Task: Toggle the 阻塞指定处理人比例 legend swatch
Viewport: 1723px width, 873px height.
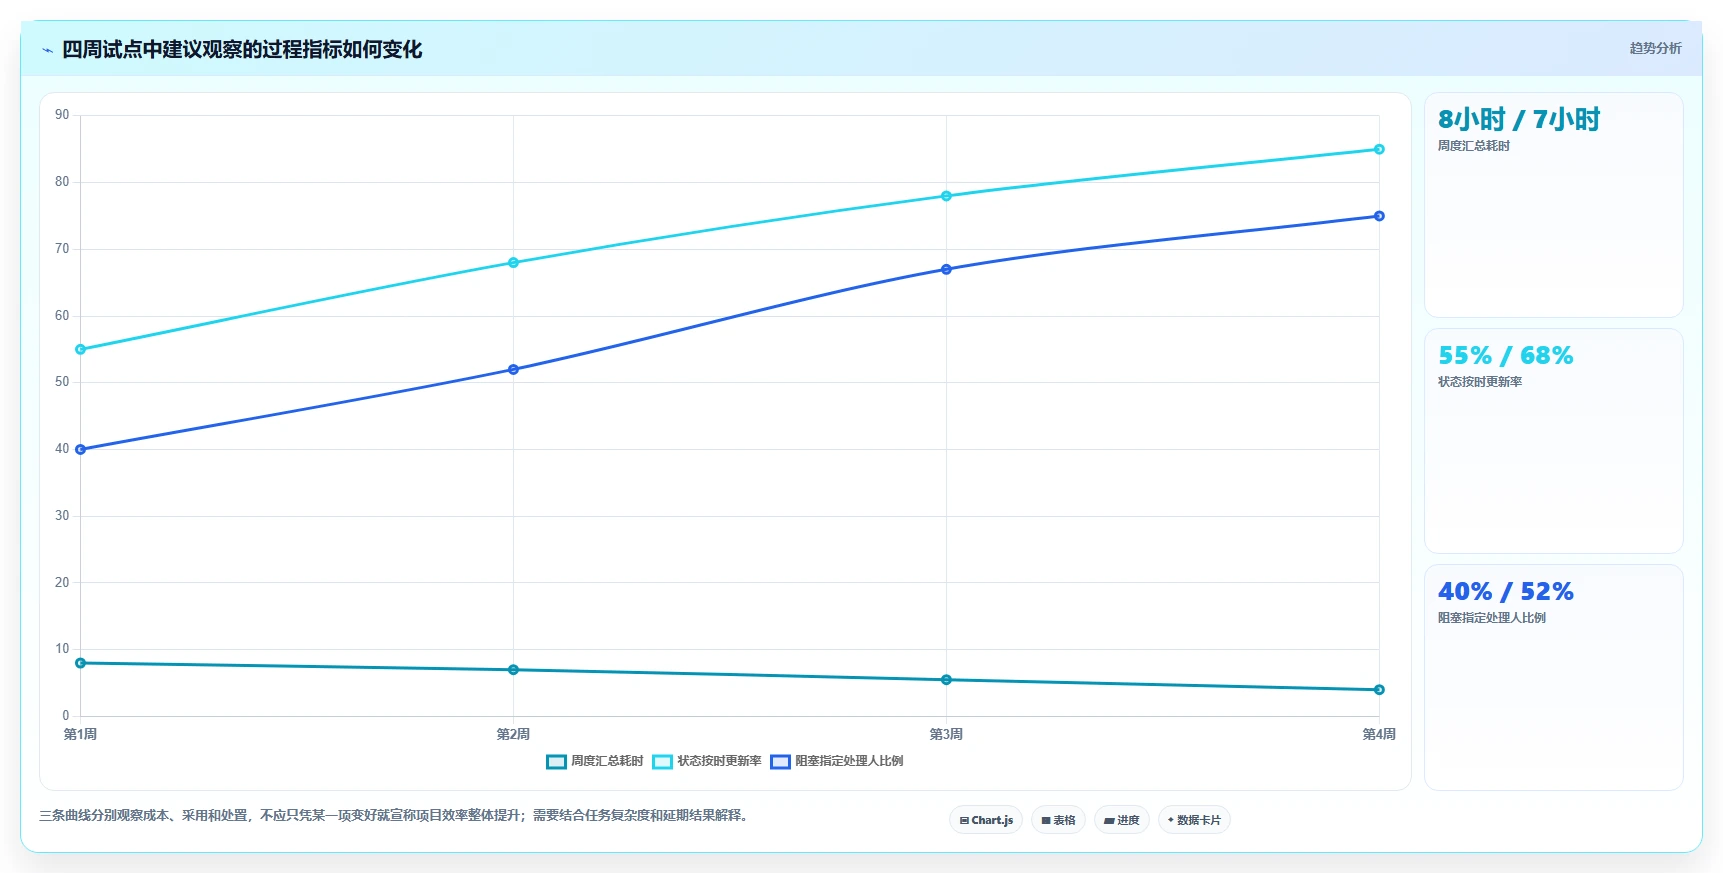Action: (780, 762)
